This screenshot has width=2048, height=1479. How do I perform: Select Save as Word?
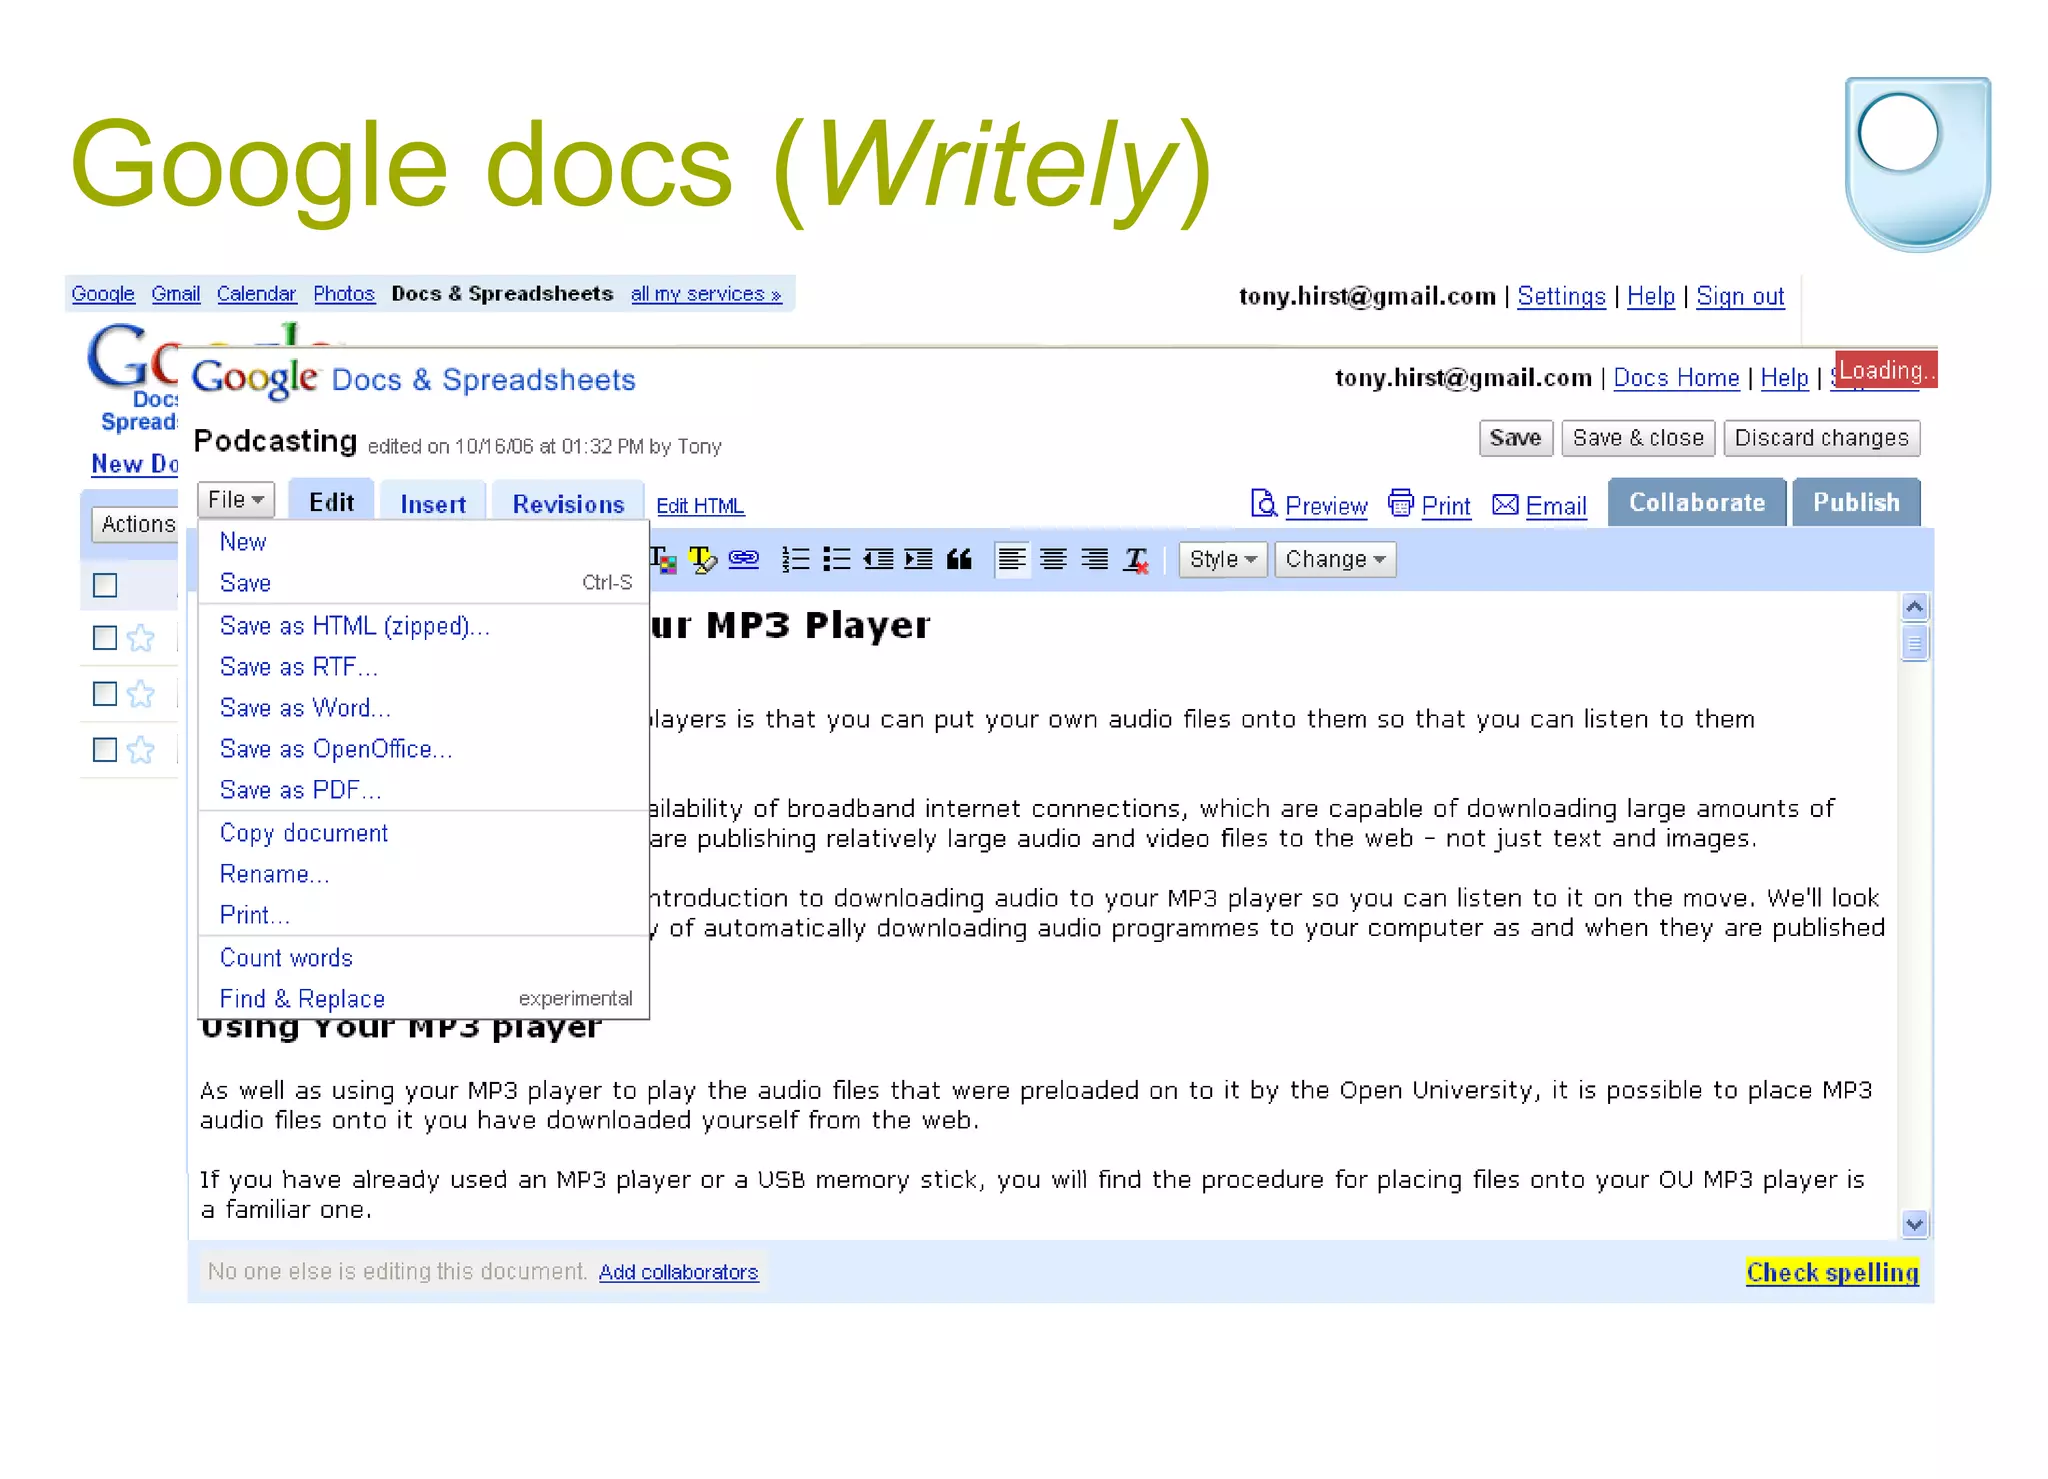pyautogui.click(x=424, y=708)
